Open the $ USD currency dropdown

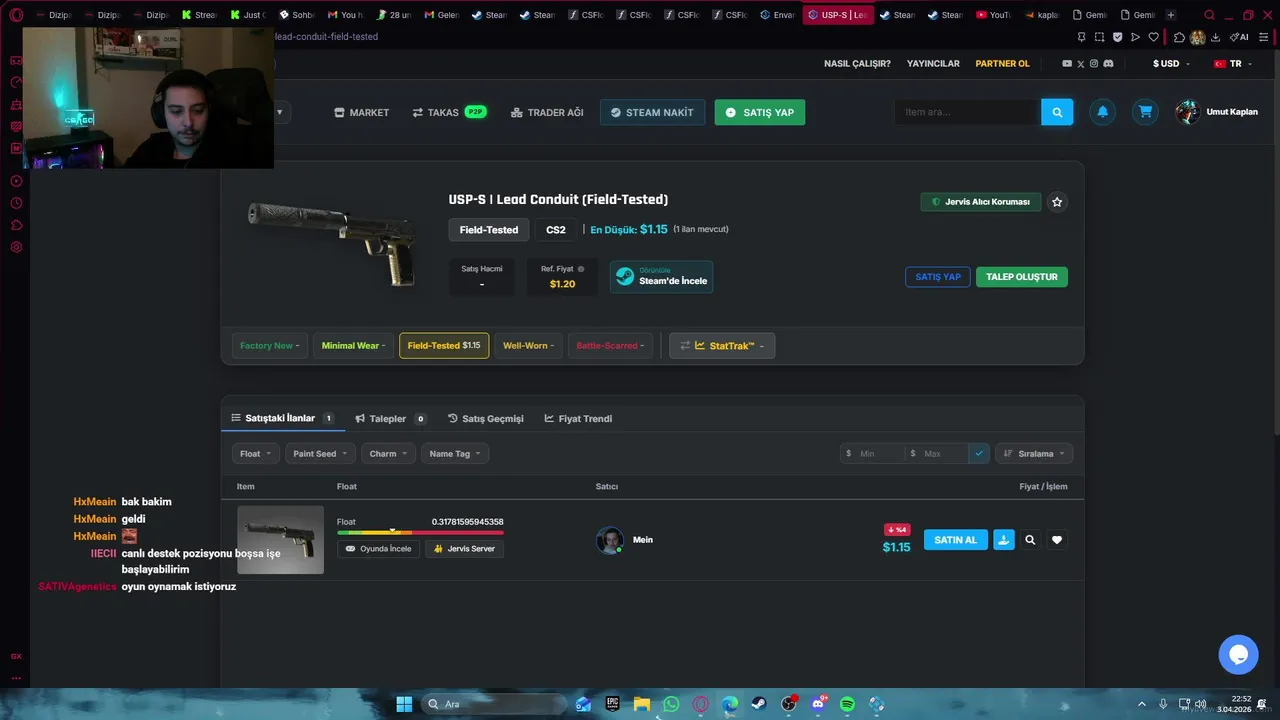[x=1170, y=64]
